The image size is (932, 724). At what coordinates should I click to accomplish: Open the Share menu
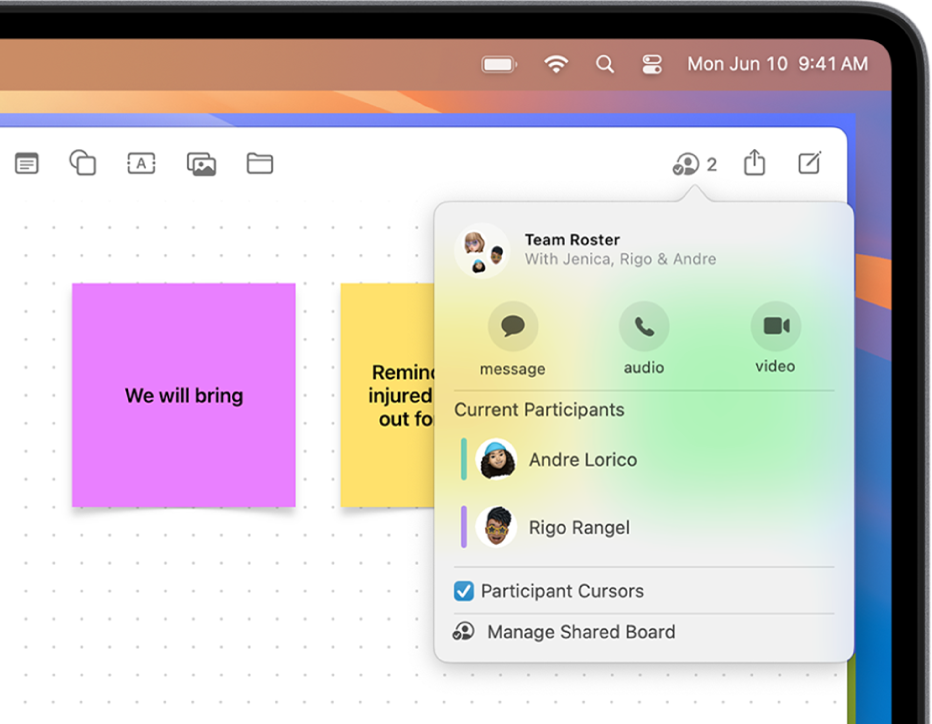tap(755, 163)
